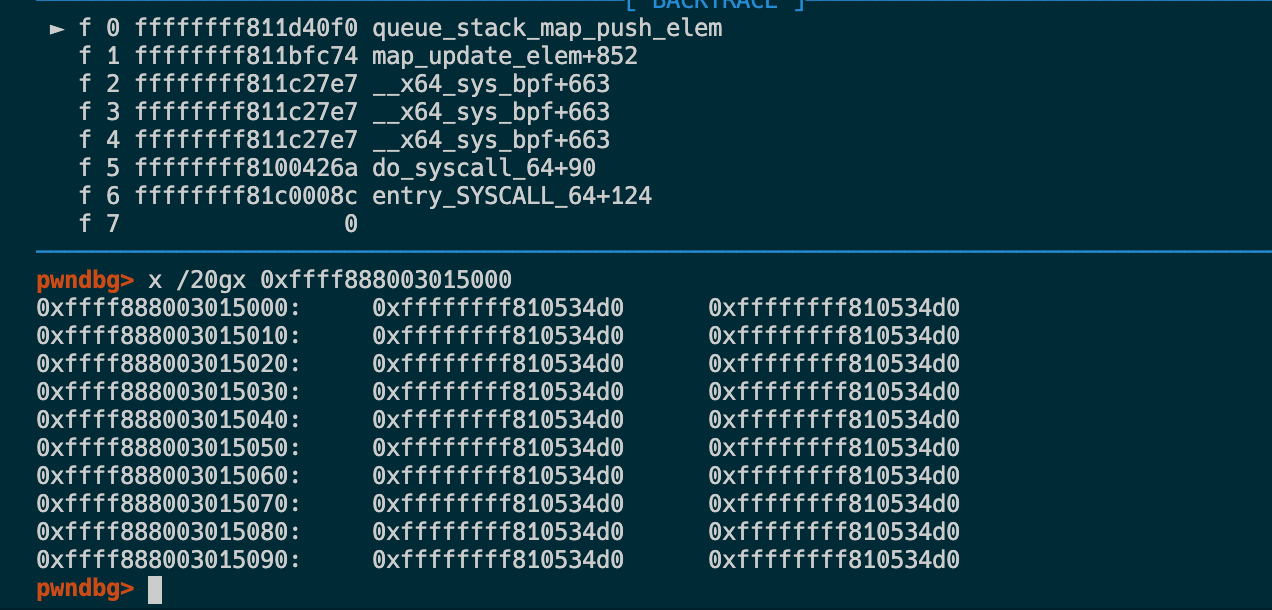The image size is (1272, 610).
Task: Click the zero value in frame f 7
Action: 351,224
